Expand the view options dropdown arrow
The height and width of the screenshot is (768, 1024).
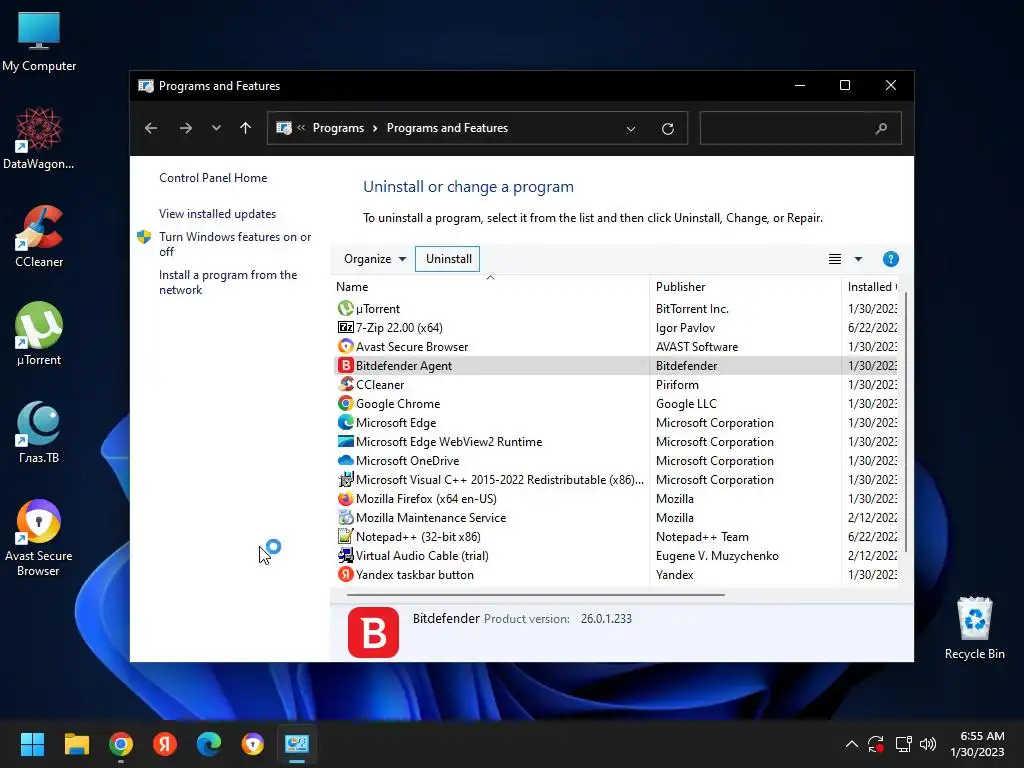(858, 259)
